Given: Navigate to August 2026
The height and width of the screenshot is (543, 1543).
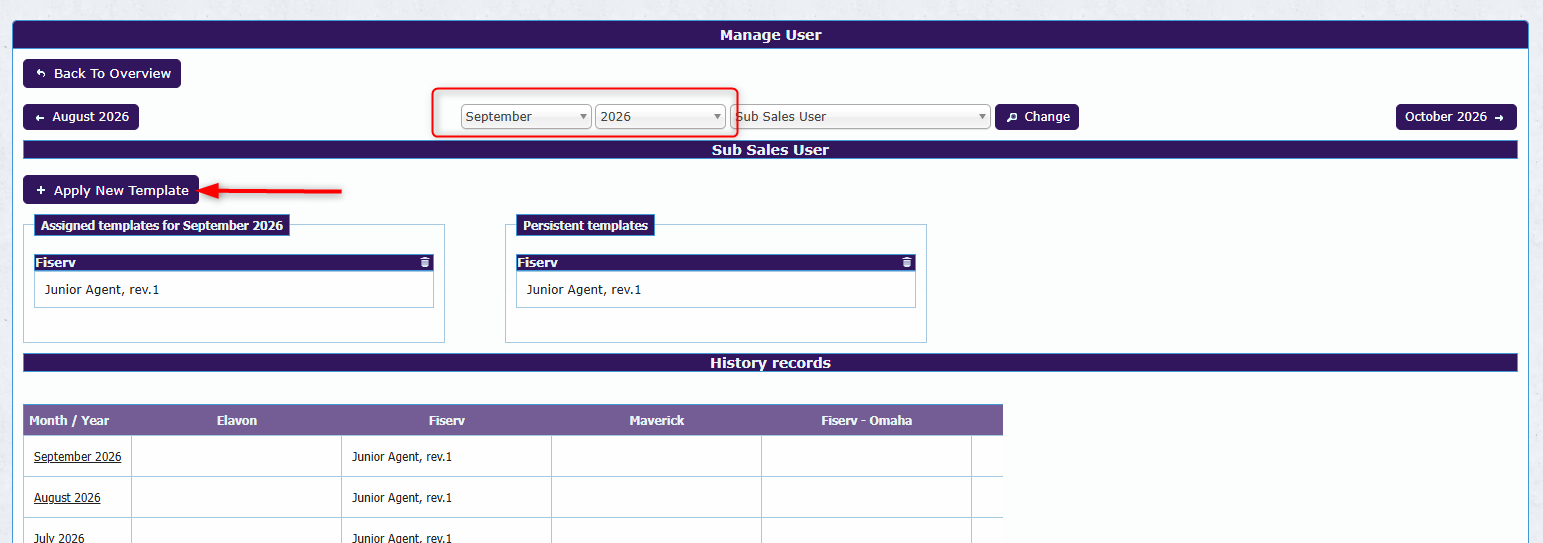Looking at the screenshot, I should pyautogui.click(x=81, y=117).
